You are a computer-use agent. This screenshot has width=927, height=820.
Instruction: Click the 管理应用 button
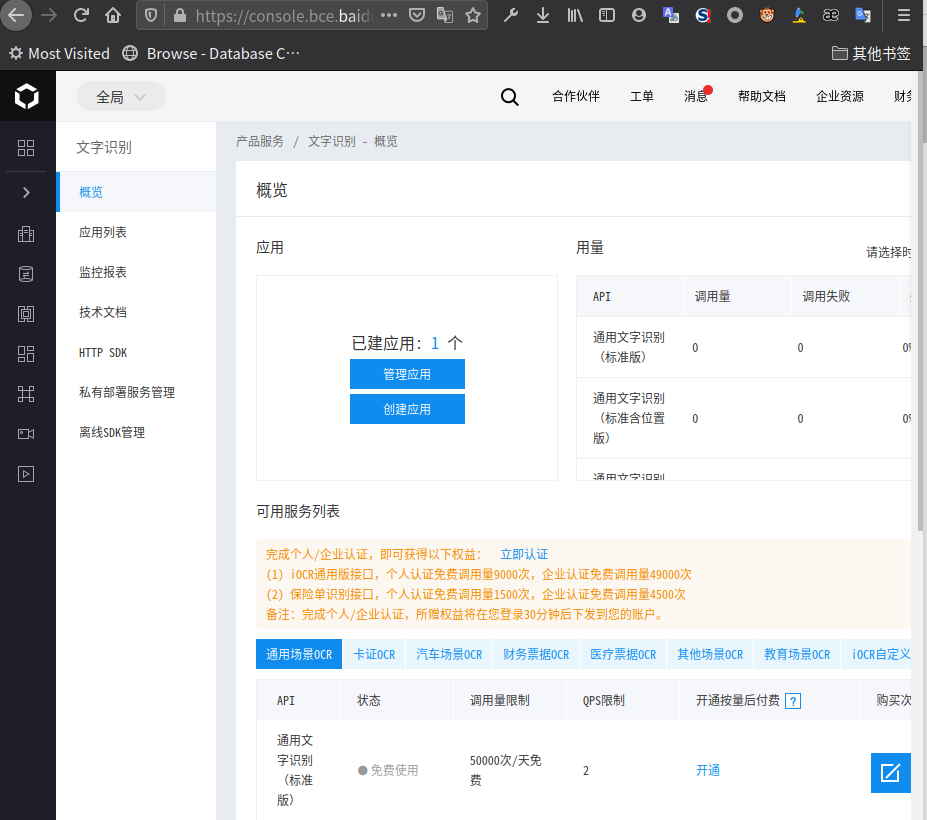click(407, 374)
